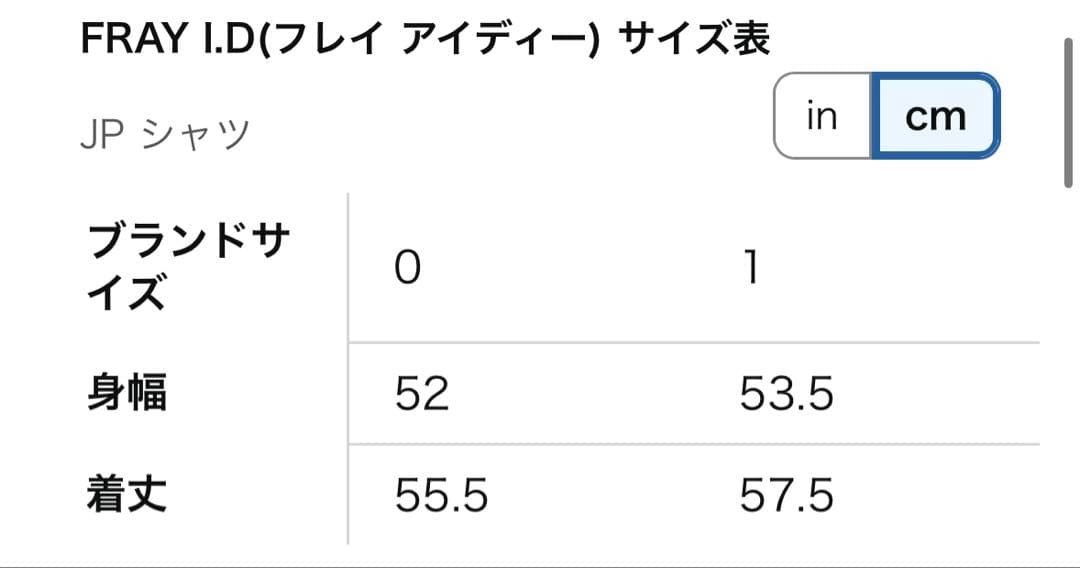Click brand size 0 column header
The height and width of the screenshot is (568, 1080).
408,270
